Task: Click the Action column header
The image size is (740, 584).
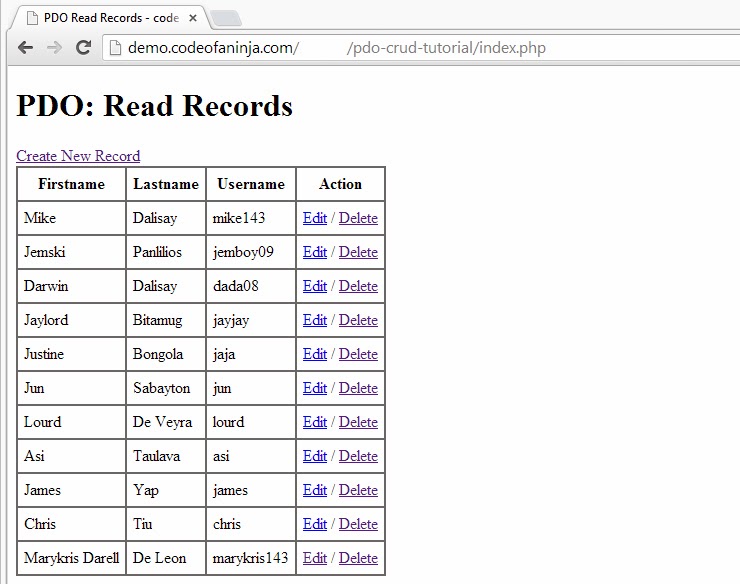Action: click(340, 184)
